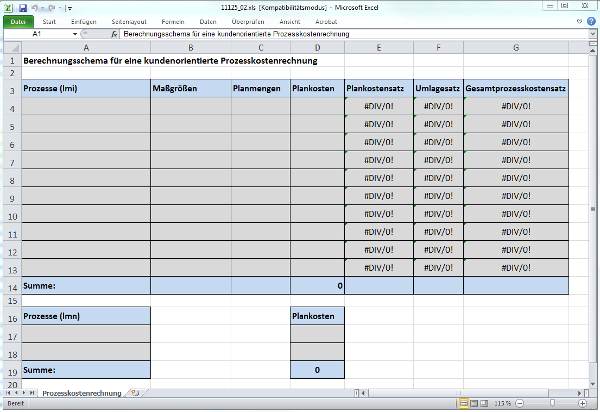The width and height of the screenshot is (600, 412).
Task: Select column D header
Action: (317, 47)
